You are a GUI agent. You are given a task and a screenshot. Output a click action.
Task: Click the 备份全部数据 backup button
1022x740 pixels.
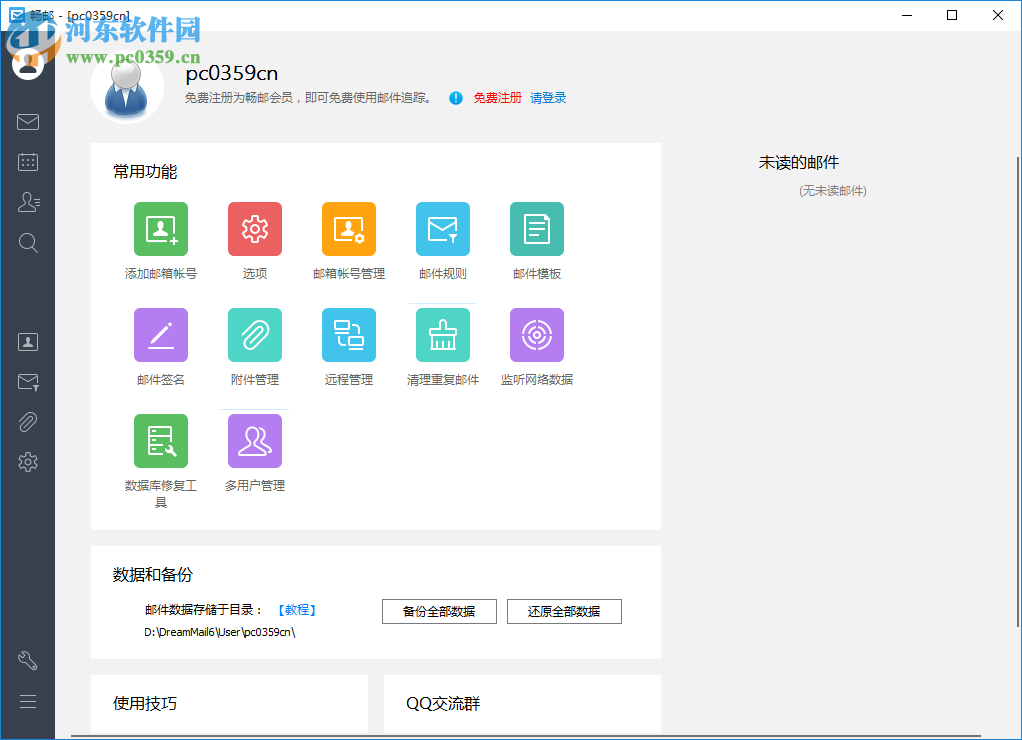(438, 611)
